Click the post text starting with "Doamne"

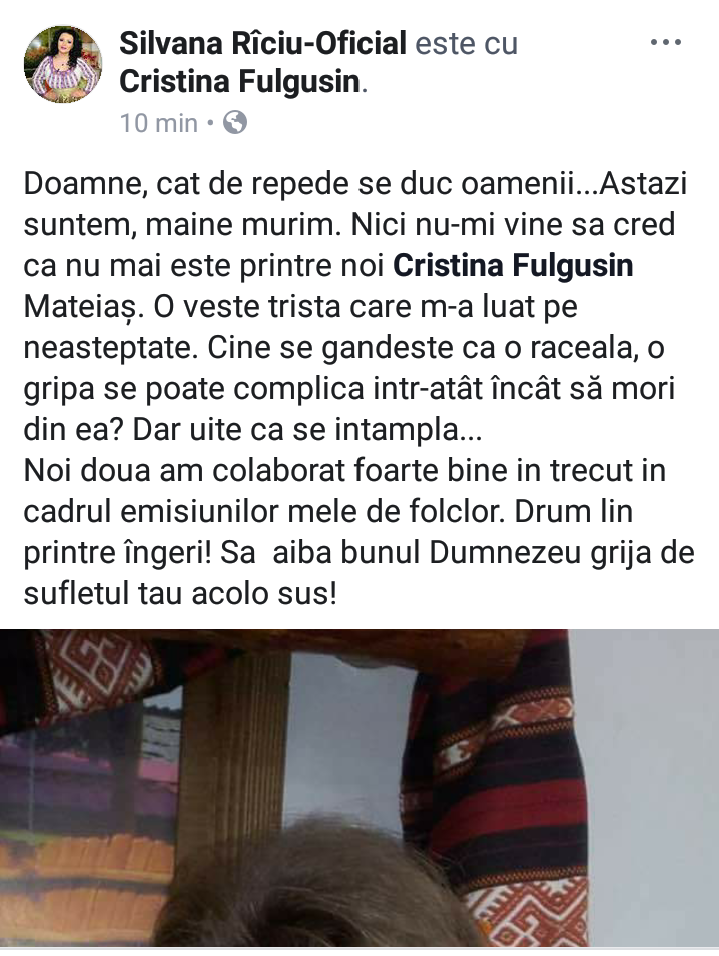(x=359, y=388)
